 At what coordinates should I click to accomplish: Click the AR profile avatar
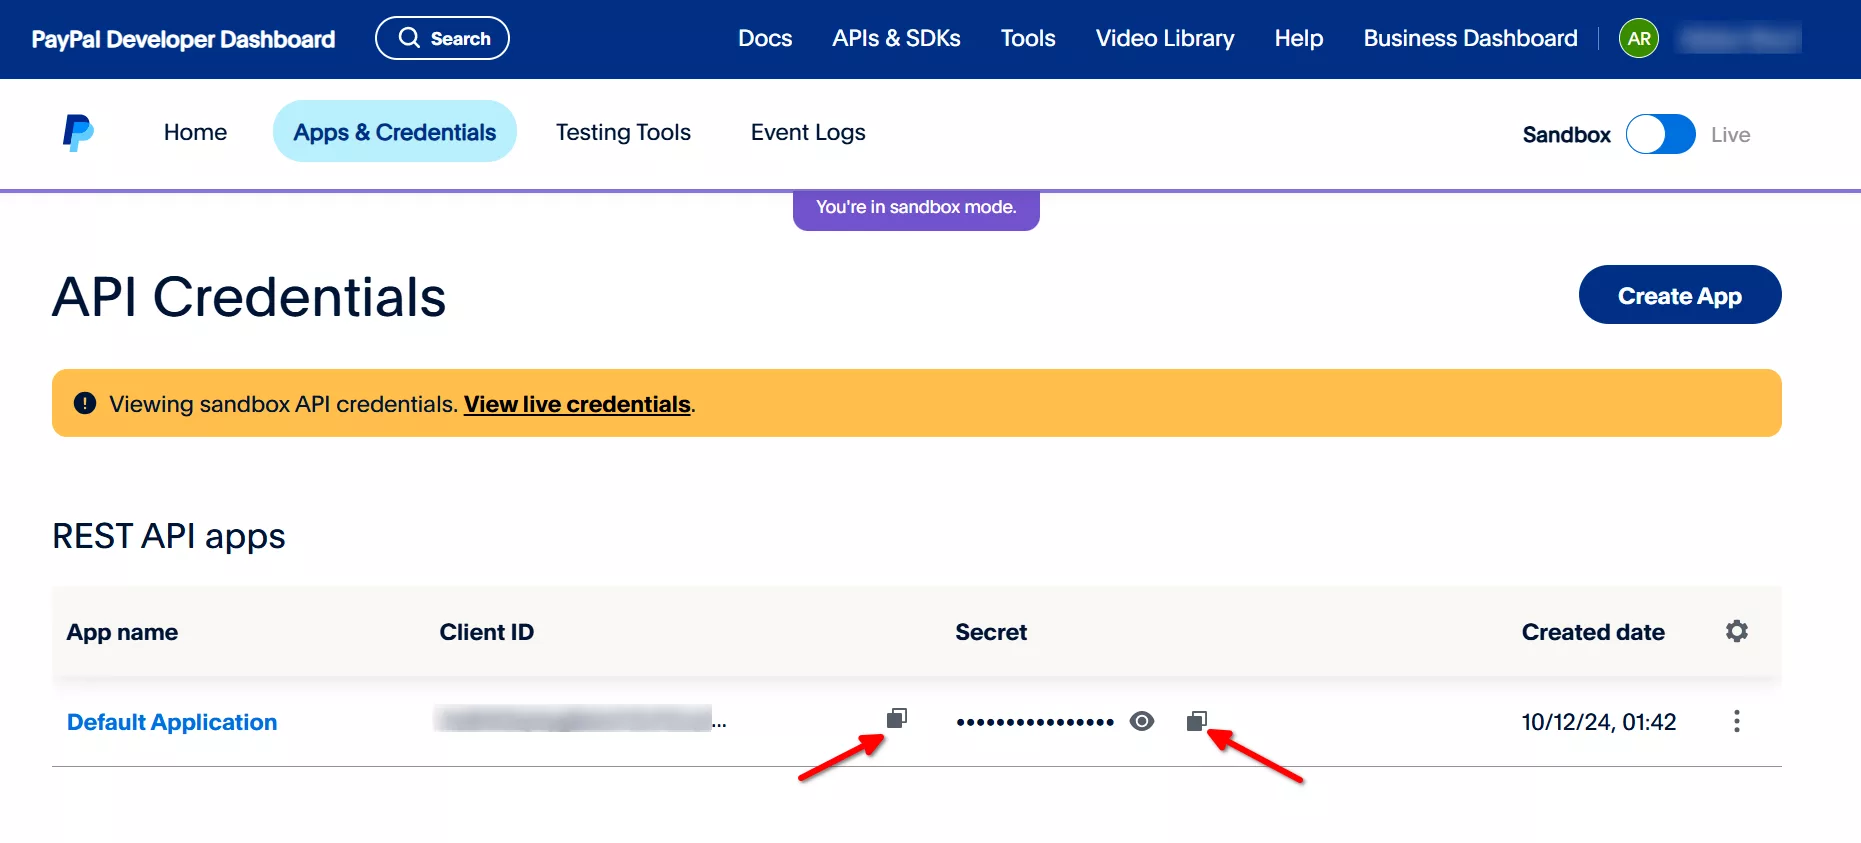1639,39
